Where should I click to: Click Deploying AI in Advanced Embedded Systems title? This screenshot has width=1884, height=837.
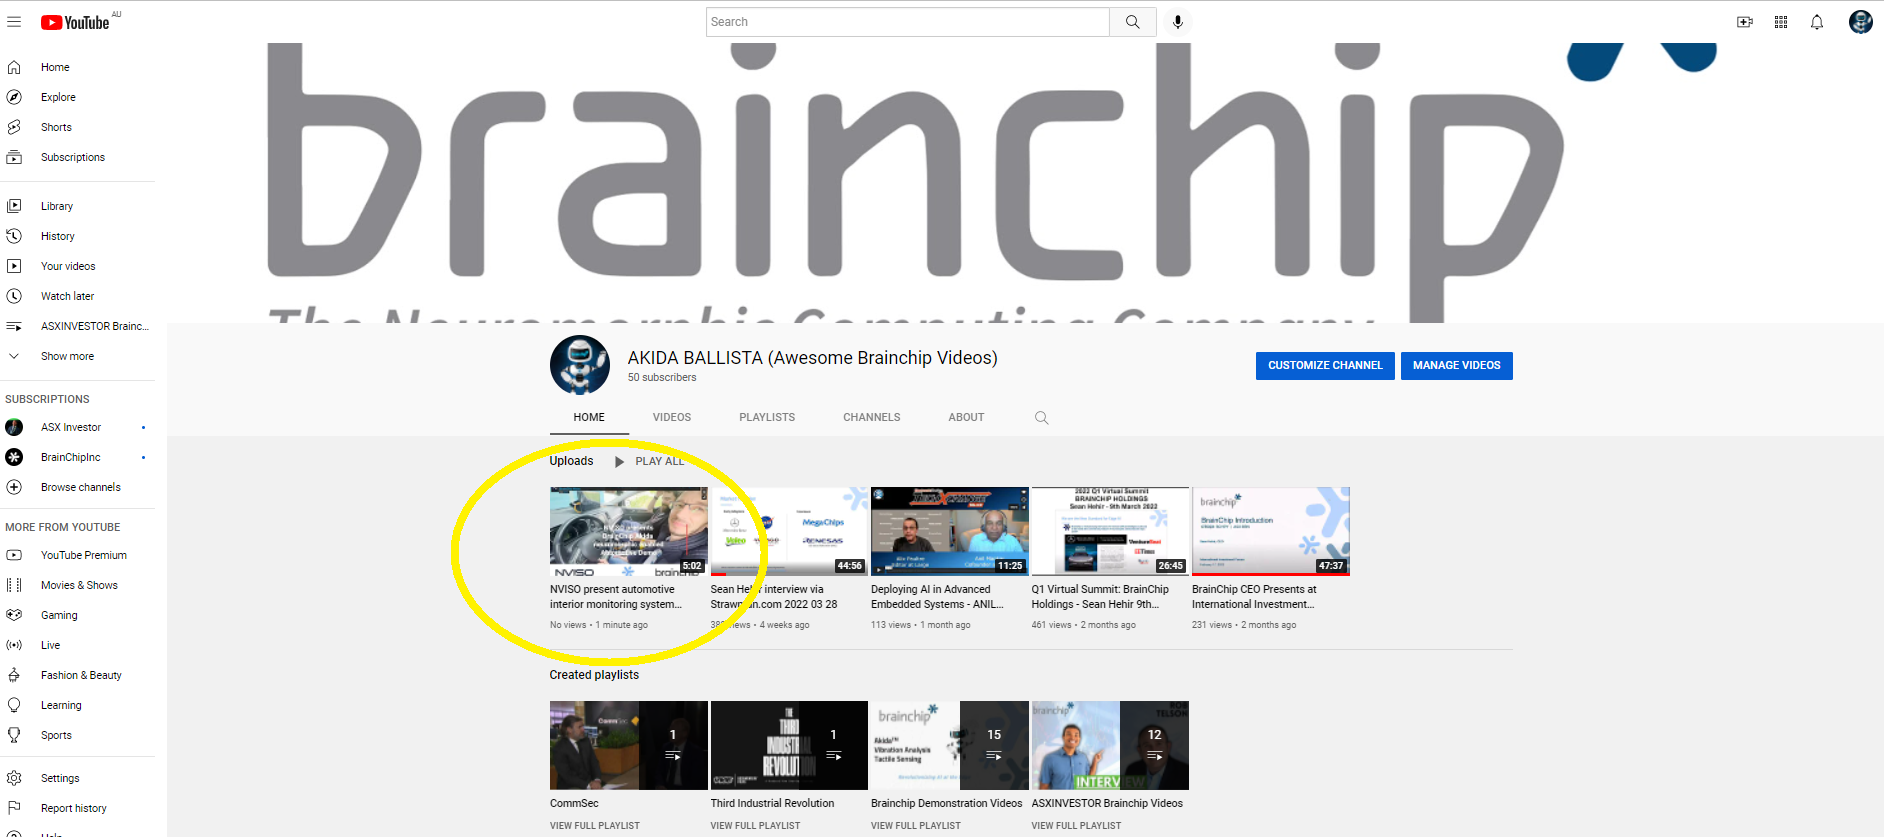click(937, 597)
